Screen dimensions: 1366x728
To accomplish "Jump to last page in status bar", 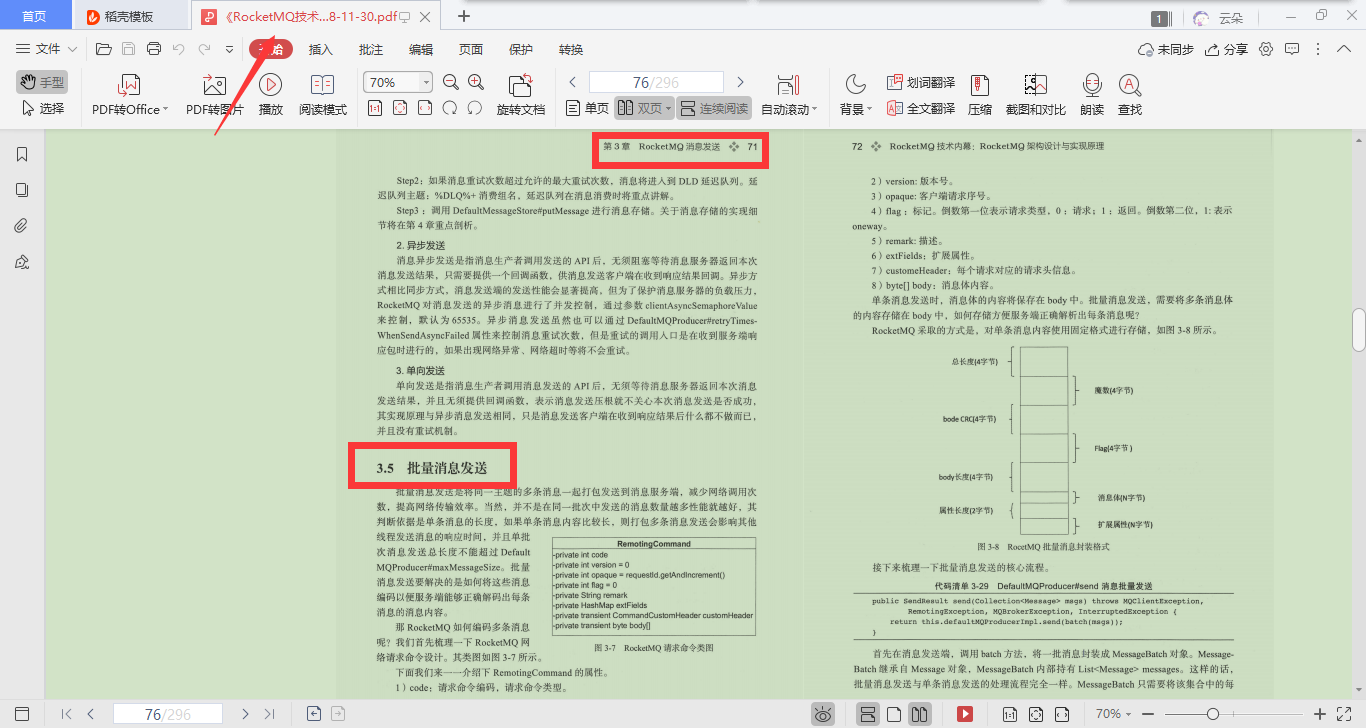I will (269, 714).
